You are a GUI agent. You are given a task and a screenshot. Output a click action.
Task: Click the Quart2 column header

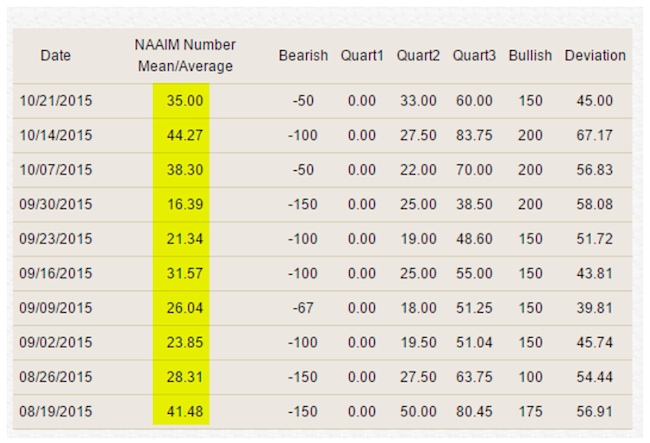418,56
